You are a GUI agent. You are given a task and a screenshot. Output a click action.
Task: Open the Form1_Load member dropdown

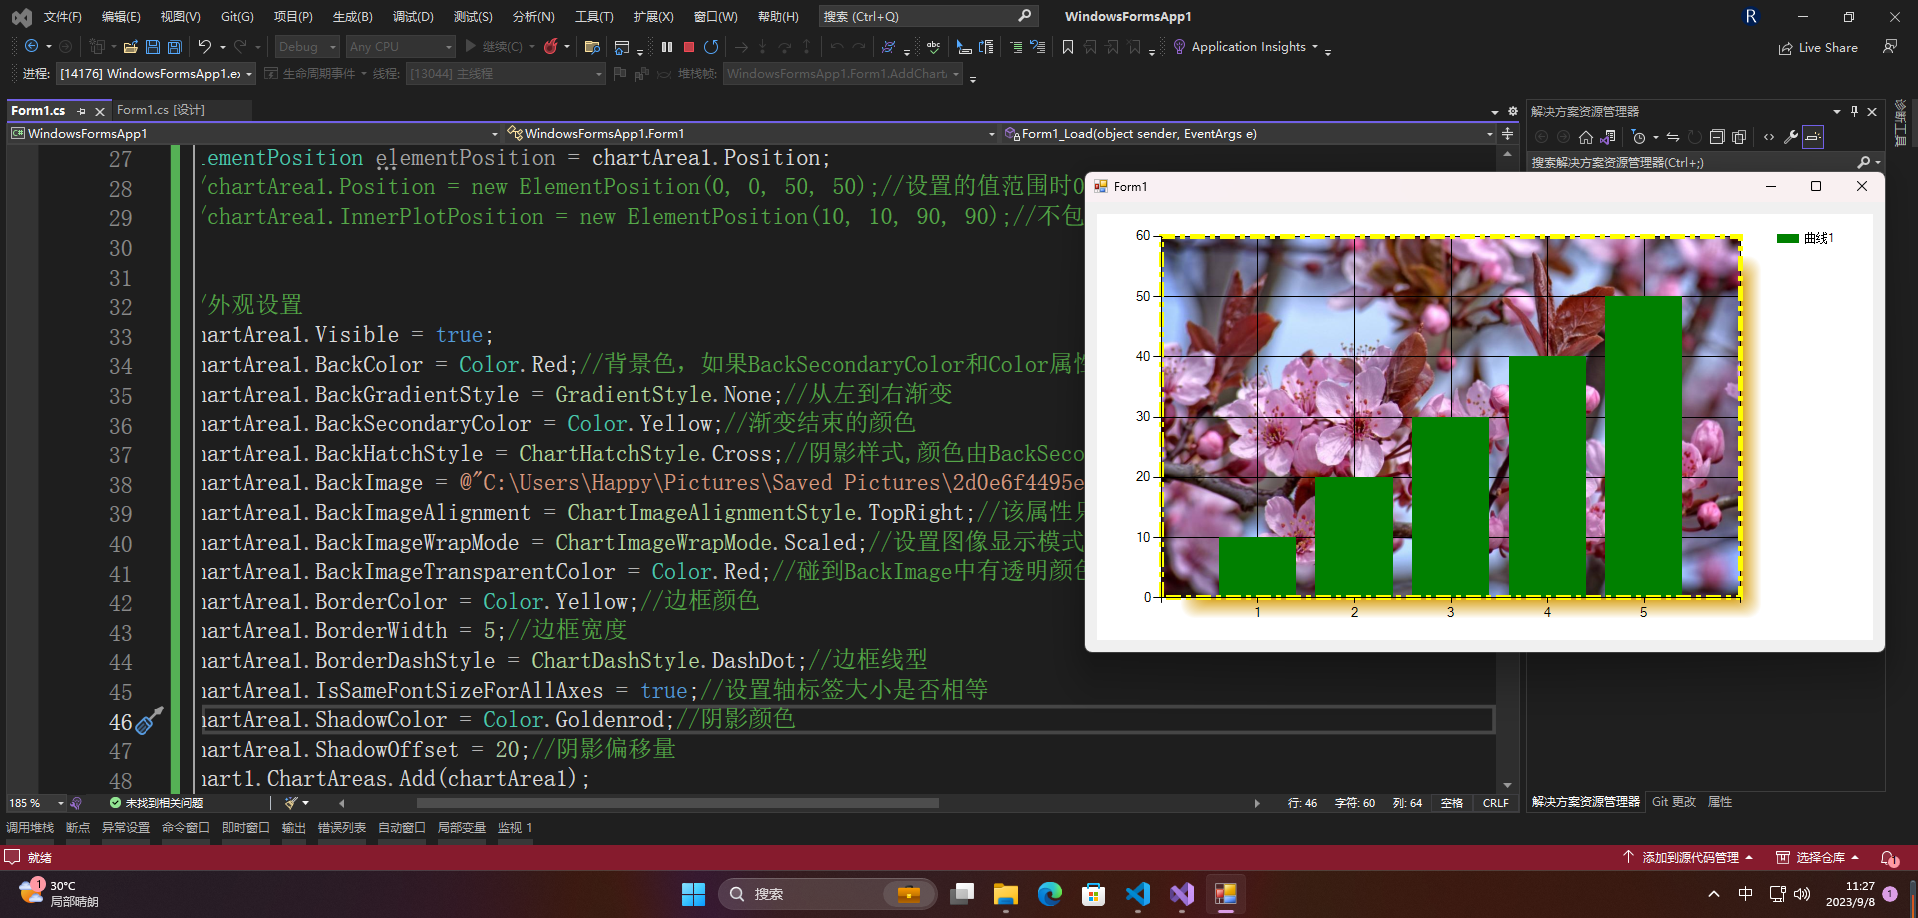[1250, 133]
